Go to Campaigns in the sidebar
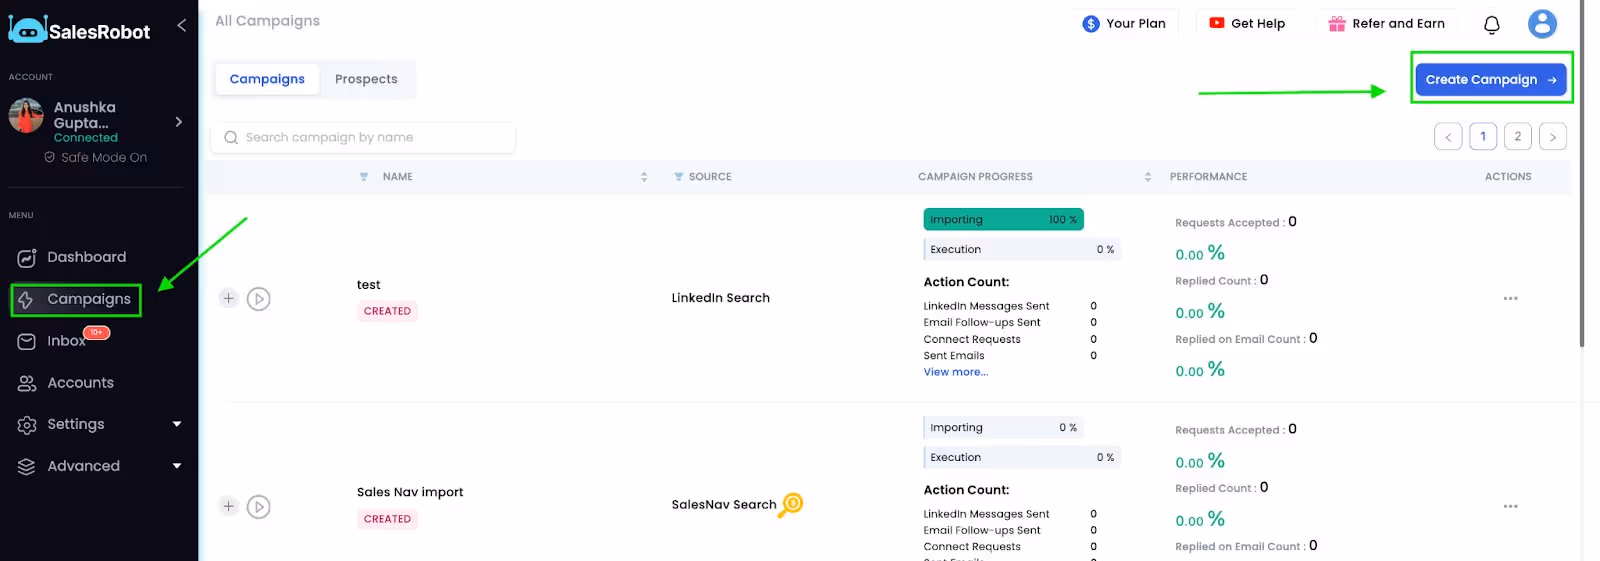This screenshot has width=1600, height=561. 76,299
